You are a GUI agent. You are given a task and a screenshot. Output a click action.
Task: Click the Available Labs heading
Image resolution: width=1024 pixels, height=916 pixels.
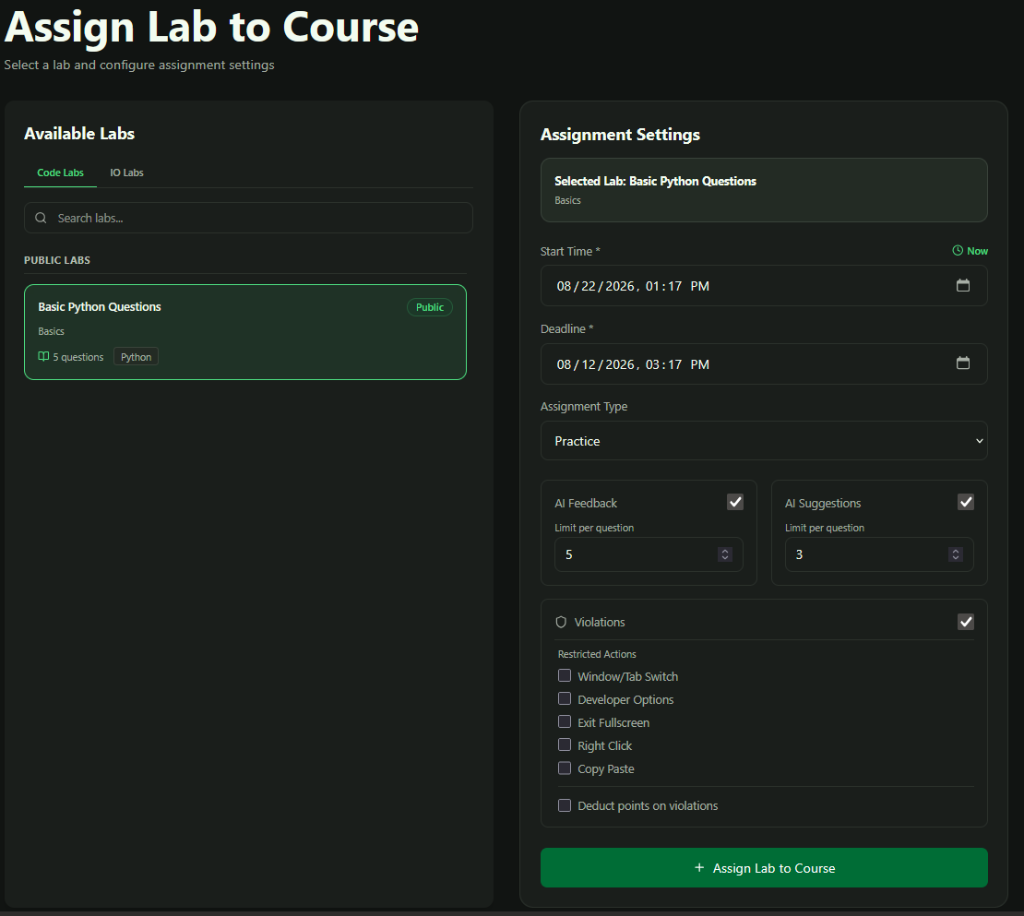(79, 133)
